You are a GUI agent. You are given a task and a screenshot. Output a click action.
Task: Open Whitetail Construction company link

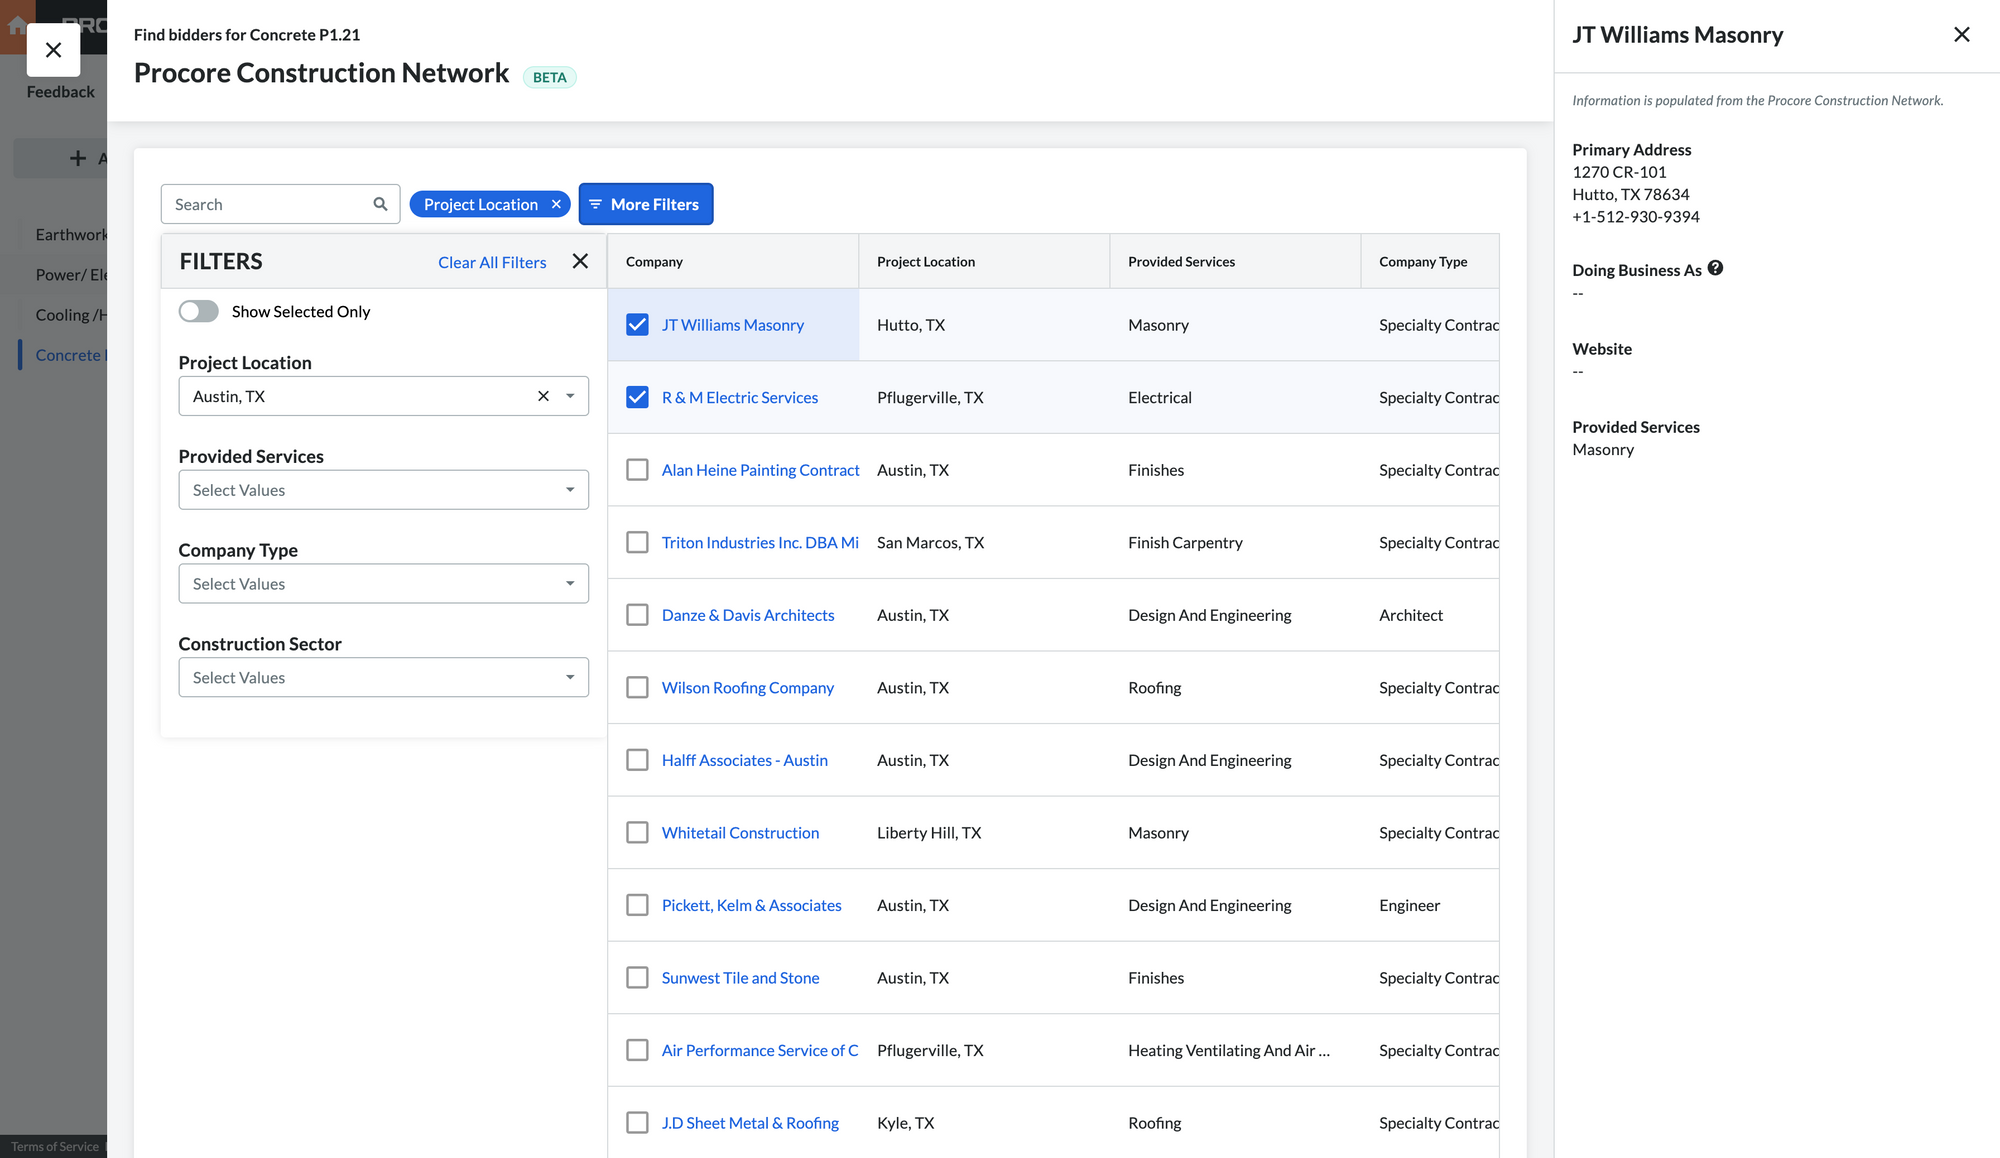click(740, 833)
